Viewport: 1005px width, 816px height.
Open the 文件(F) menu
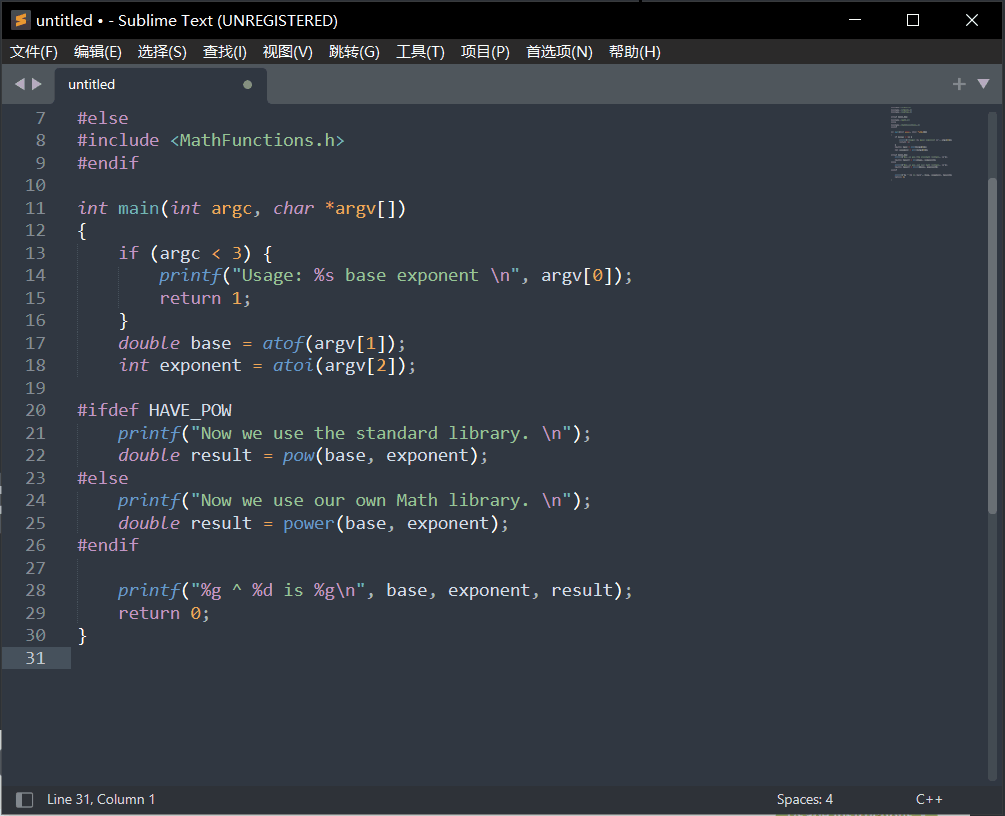(x=33, y=52)
